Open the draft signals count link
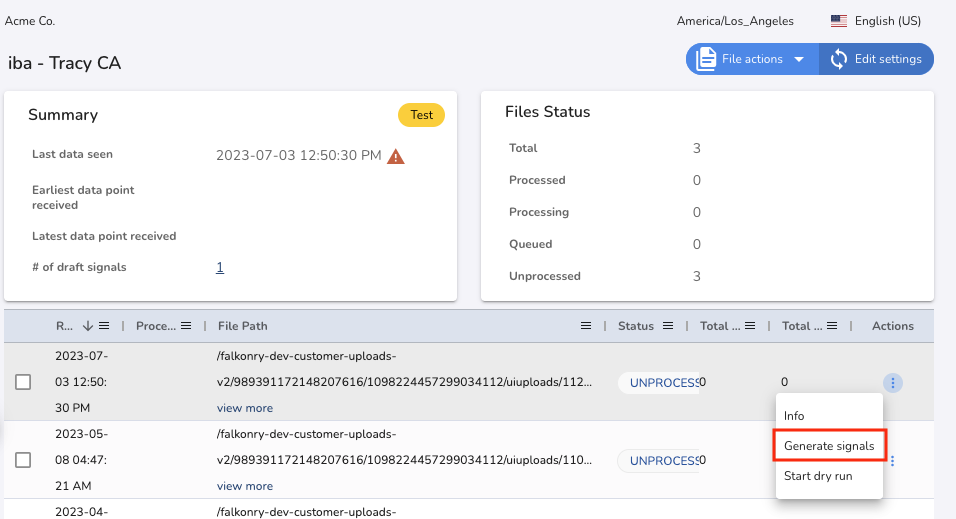 (x=219, y=267)
